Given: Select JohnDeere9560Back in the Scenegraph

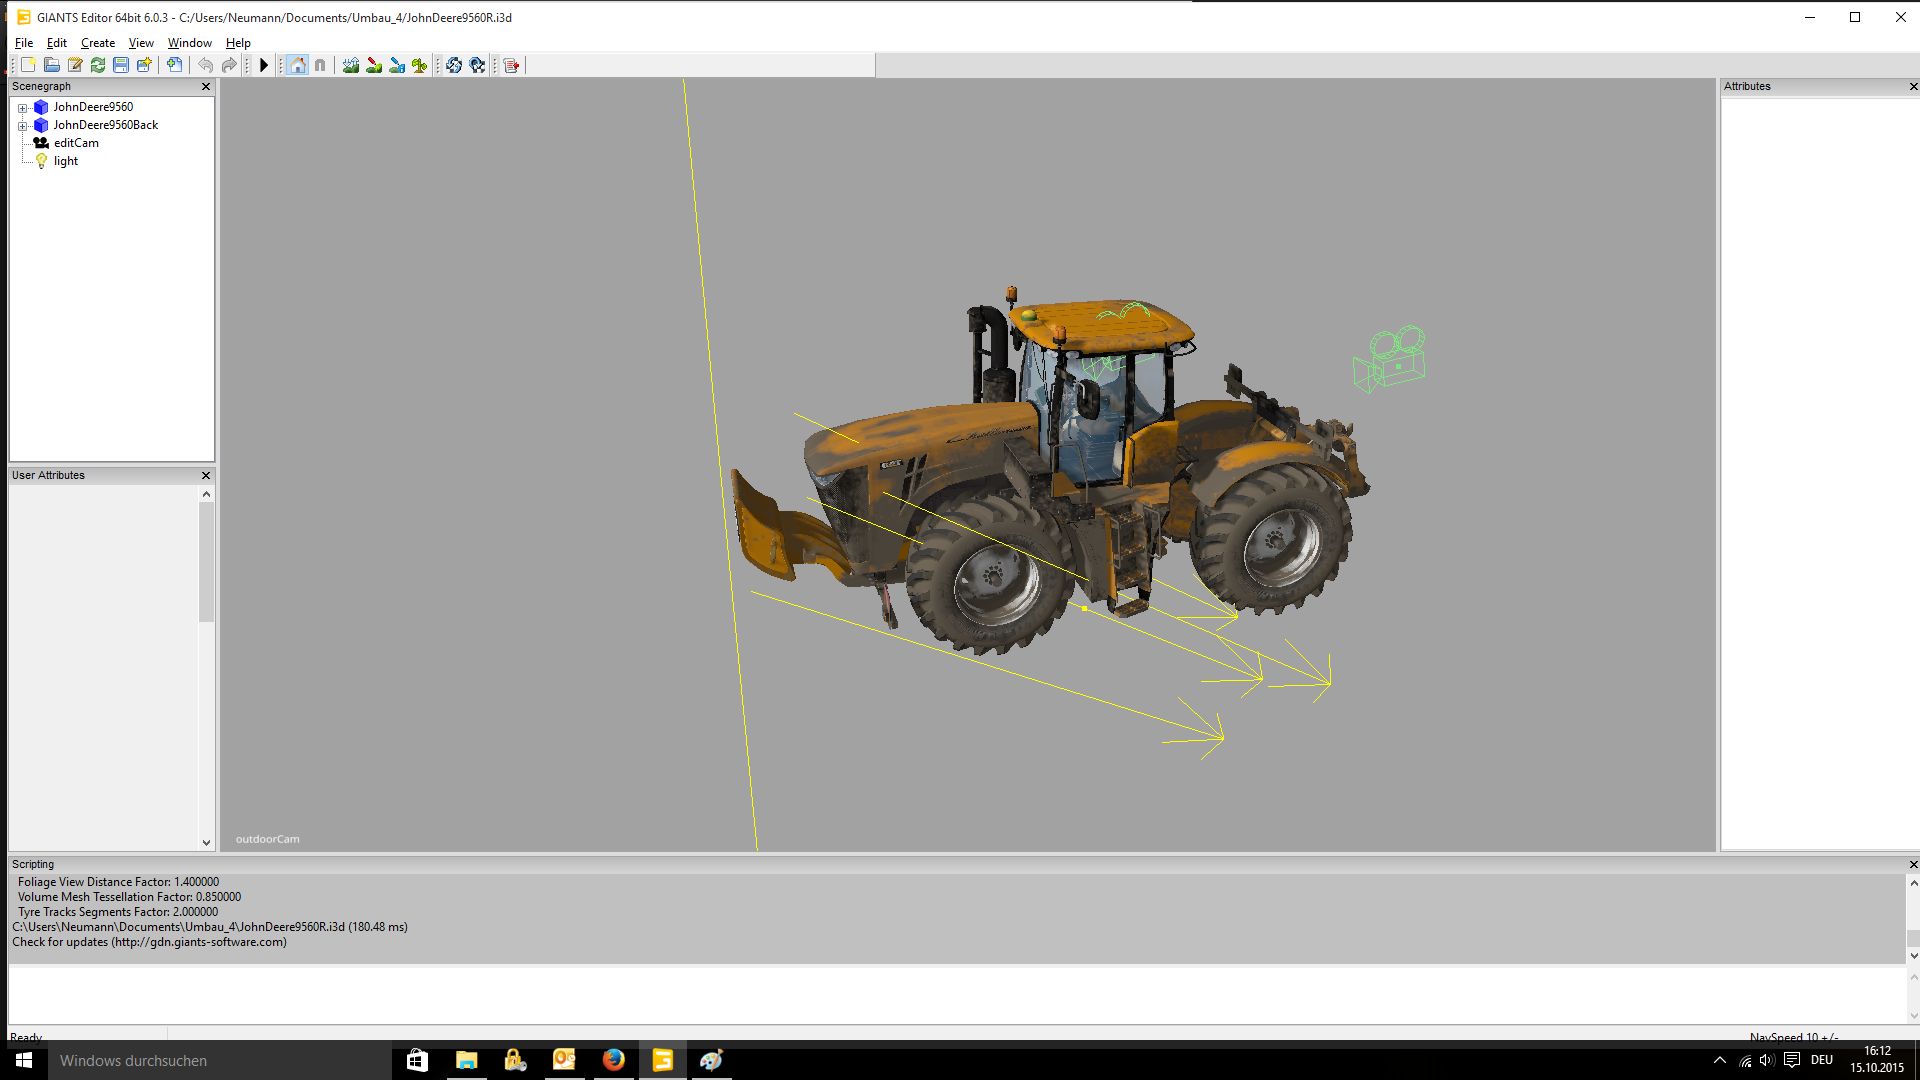Looking at the screenshot, I should click(x=106, y=125).
